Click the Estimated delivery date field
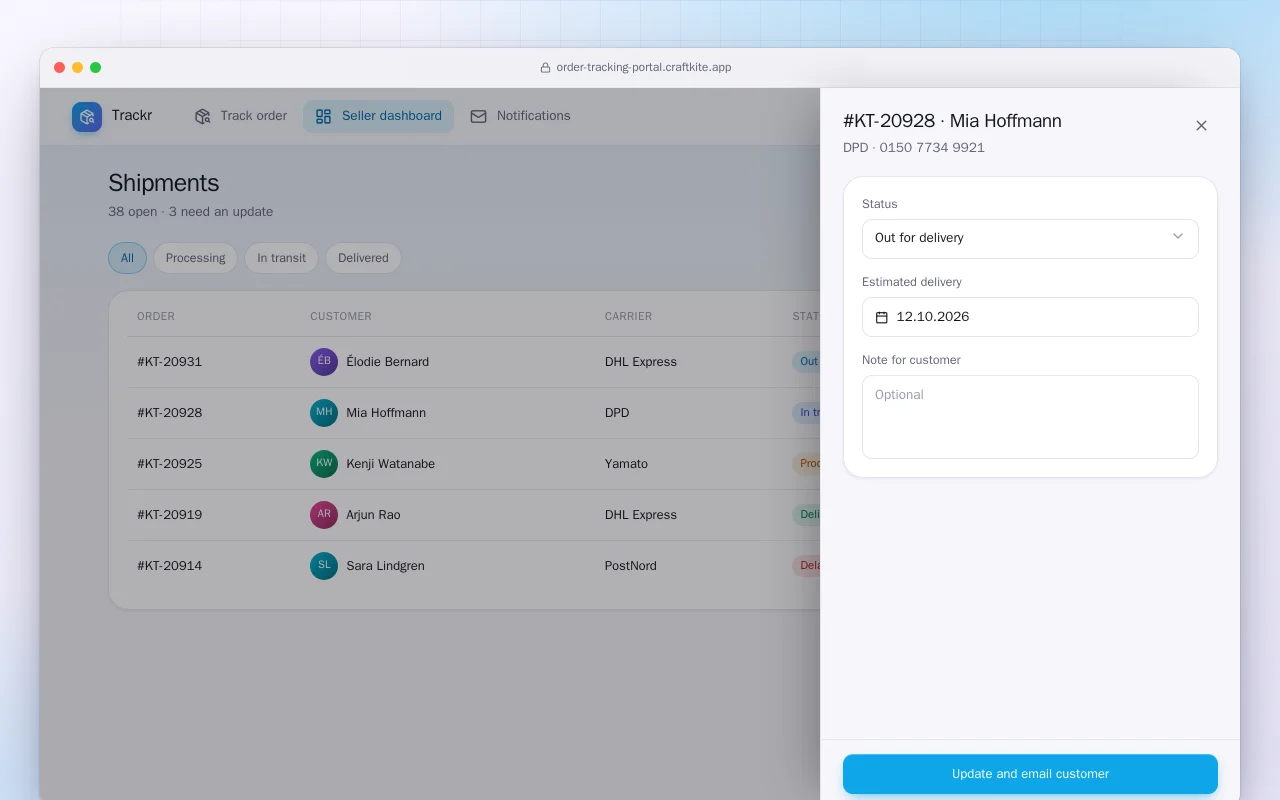Viewport: 1280px width, 800px height. coord(1030,317)
